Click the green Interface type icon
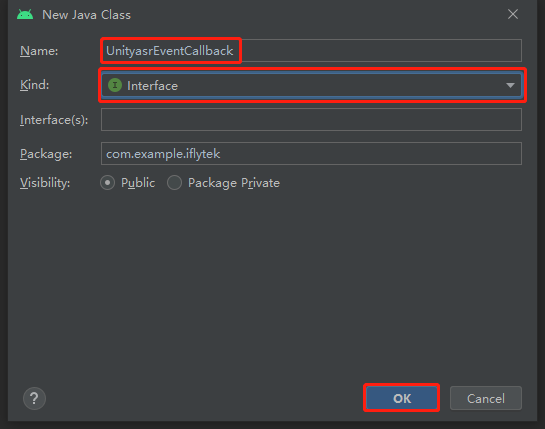Screen dimensions: 545x429 (x=115, y=85)
